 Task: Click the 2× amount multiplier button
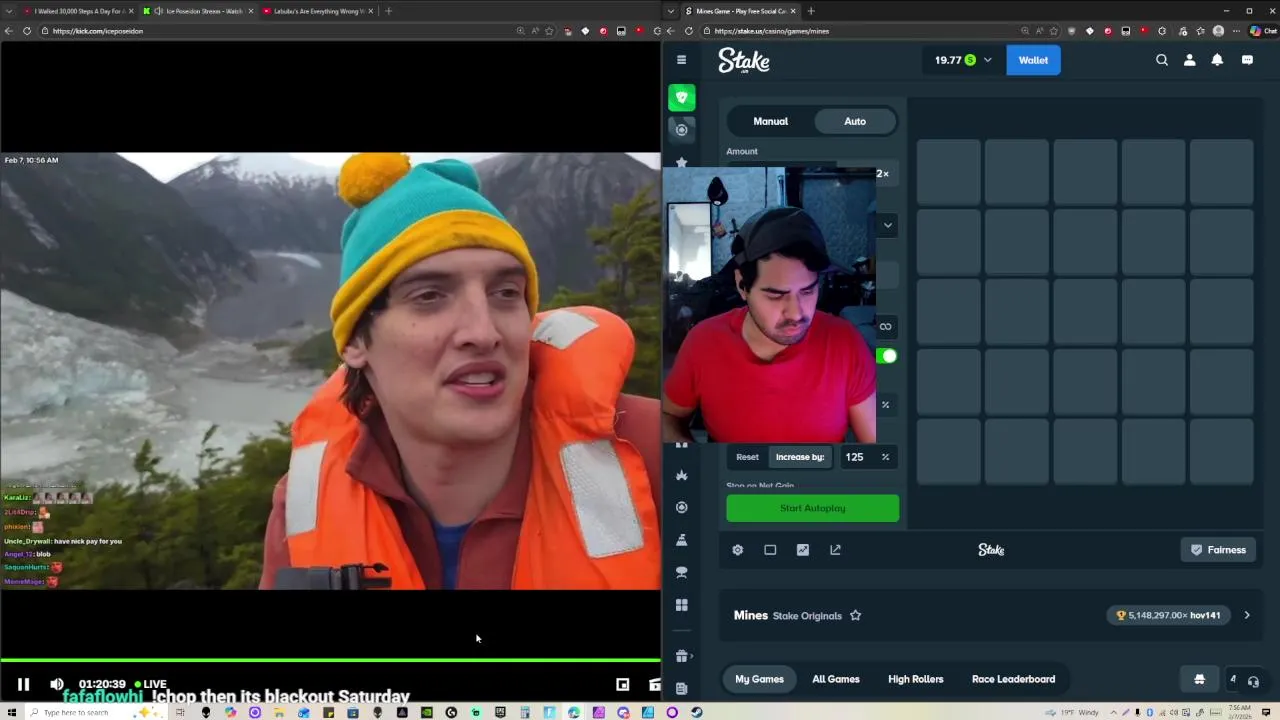coord(882,174)
